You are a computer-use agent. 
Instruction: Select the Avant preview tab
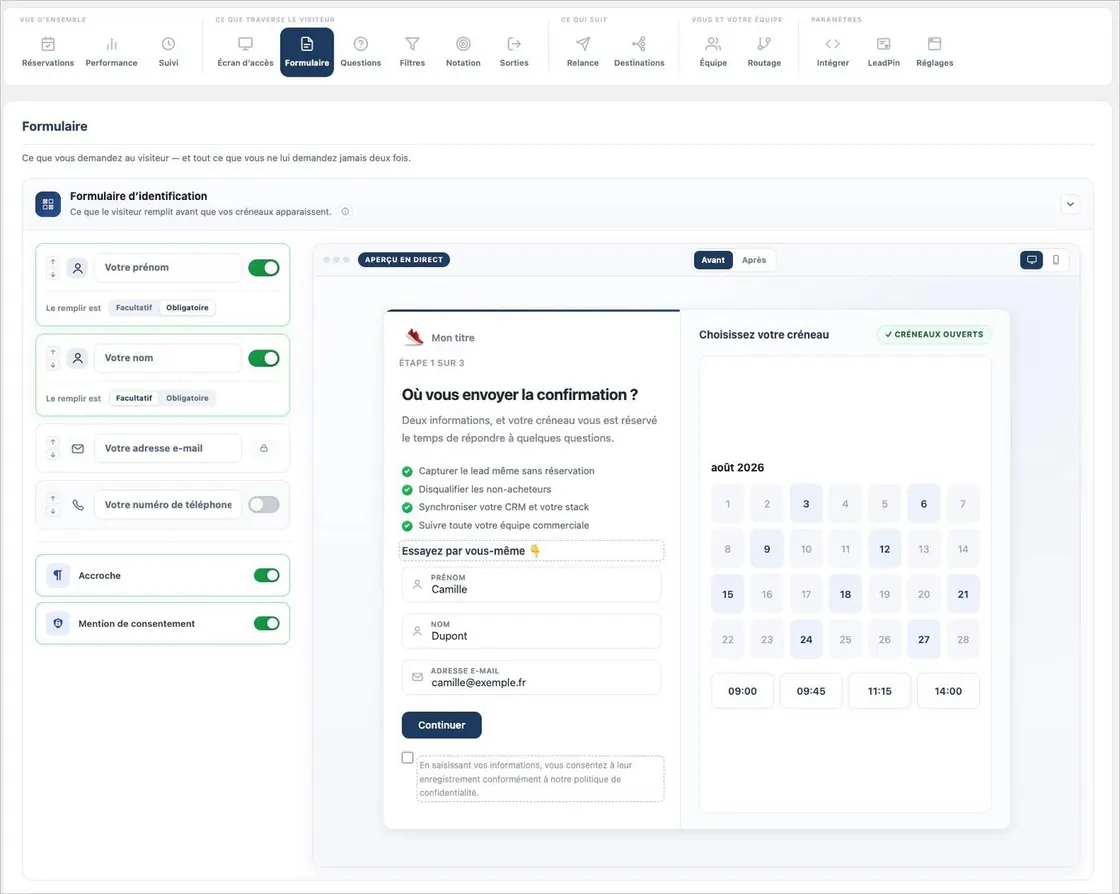[713, 260]
